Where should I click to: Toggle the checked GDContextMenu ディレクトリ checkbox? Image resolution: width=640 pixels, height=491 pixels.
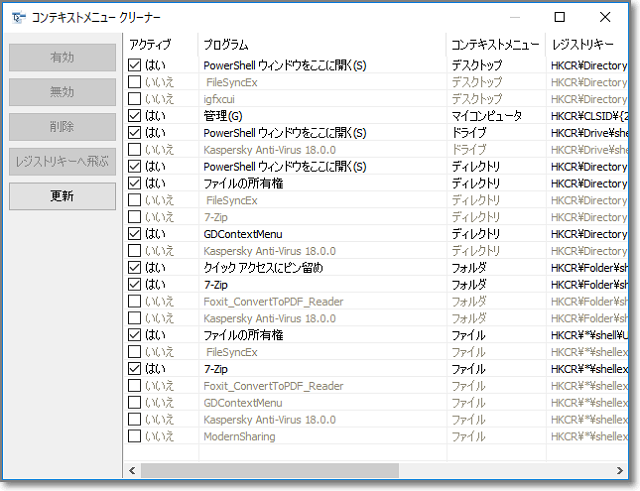[x=135, y=234]
